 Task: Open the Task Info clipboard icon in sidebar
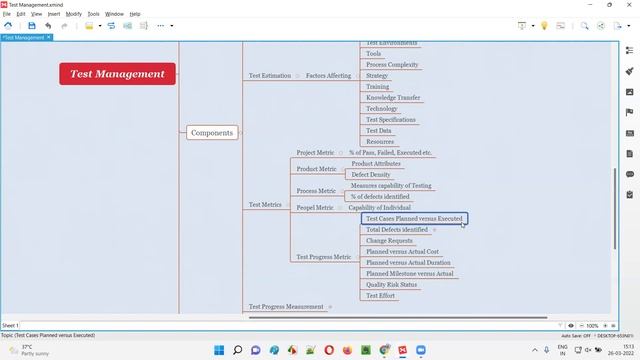click(629, 195)
